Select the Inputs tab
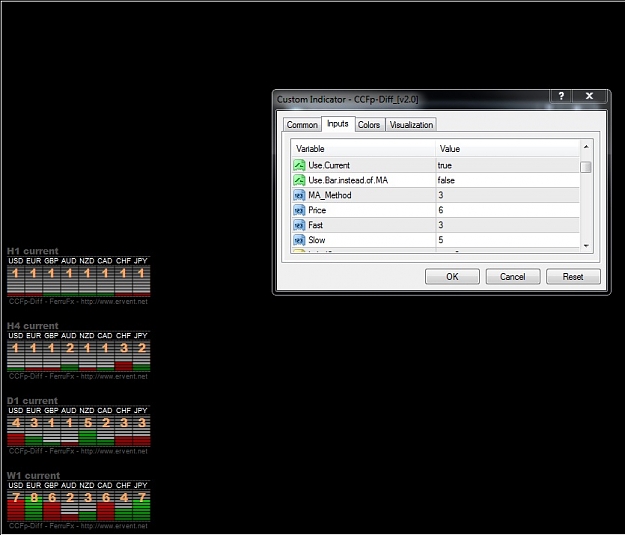The width and height of the screenshot is (625, 535). (338, 124)
